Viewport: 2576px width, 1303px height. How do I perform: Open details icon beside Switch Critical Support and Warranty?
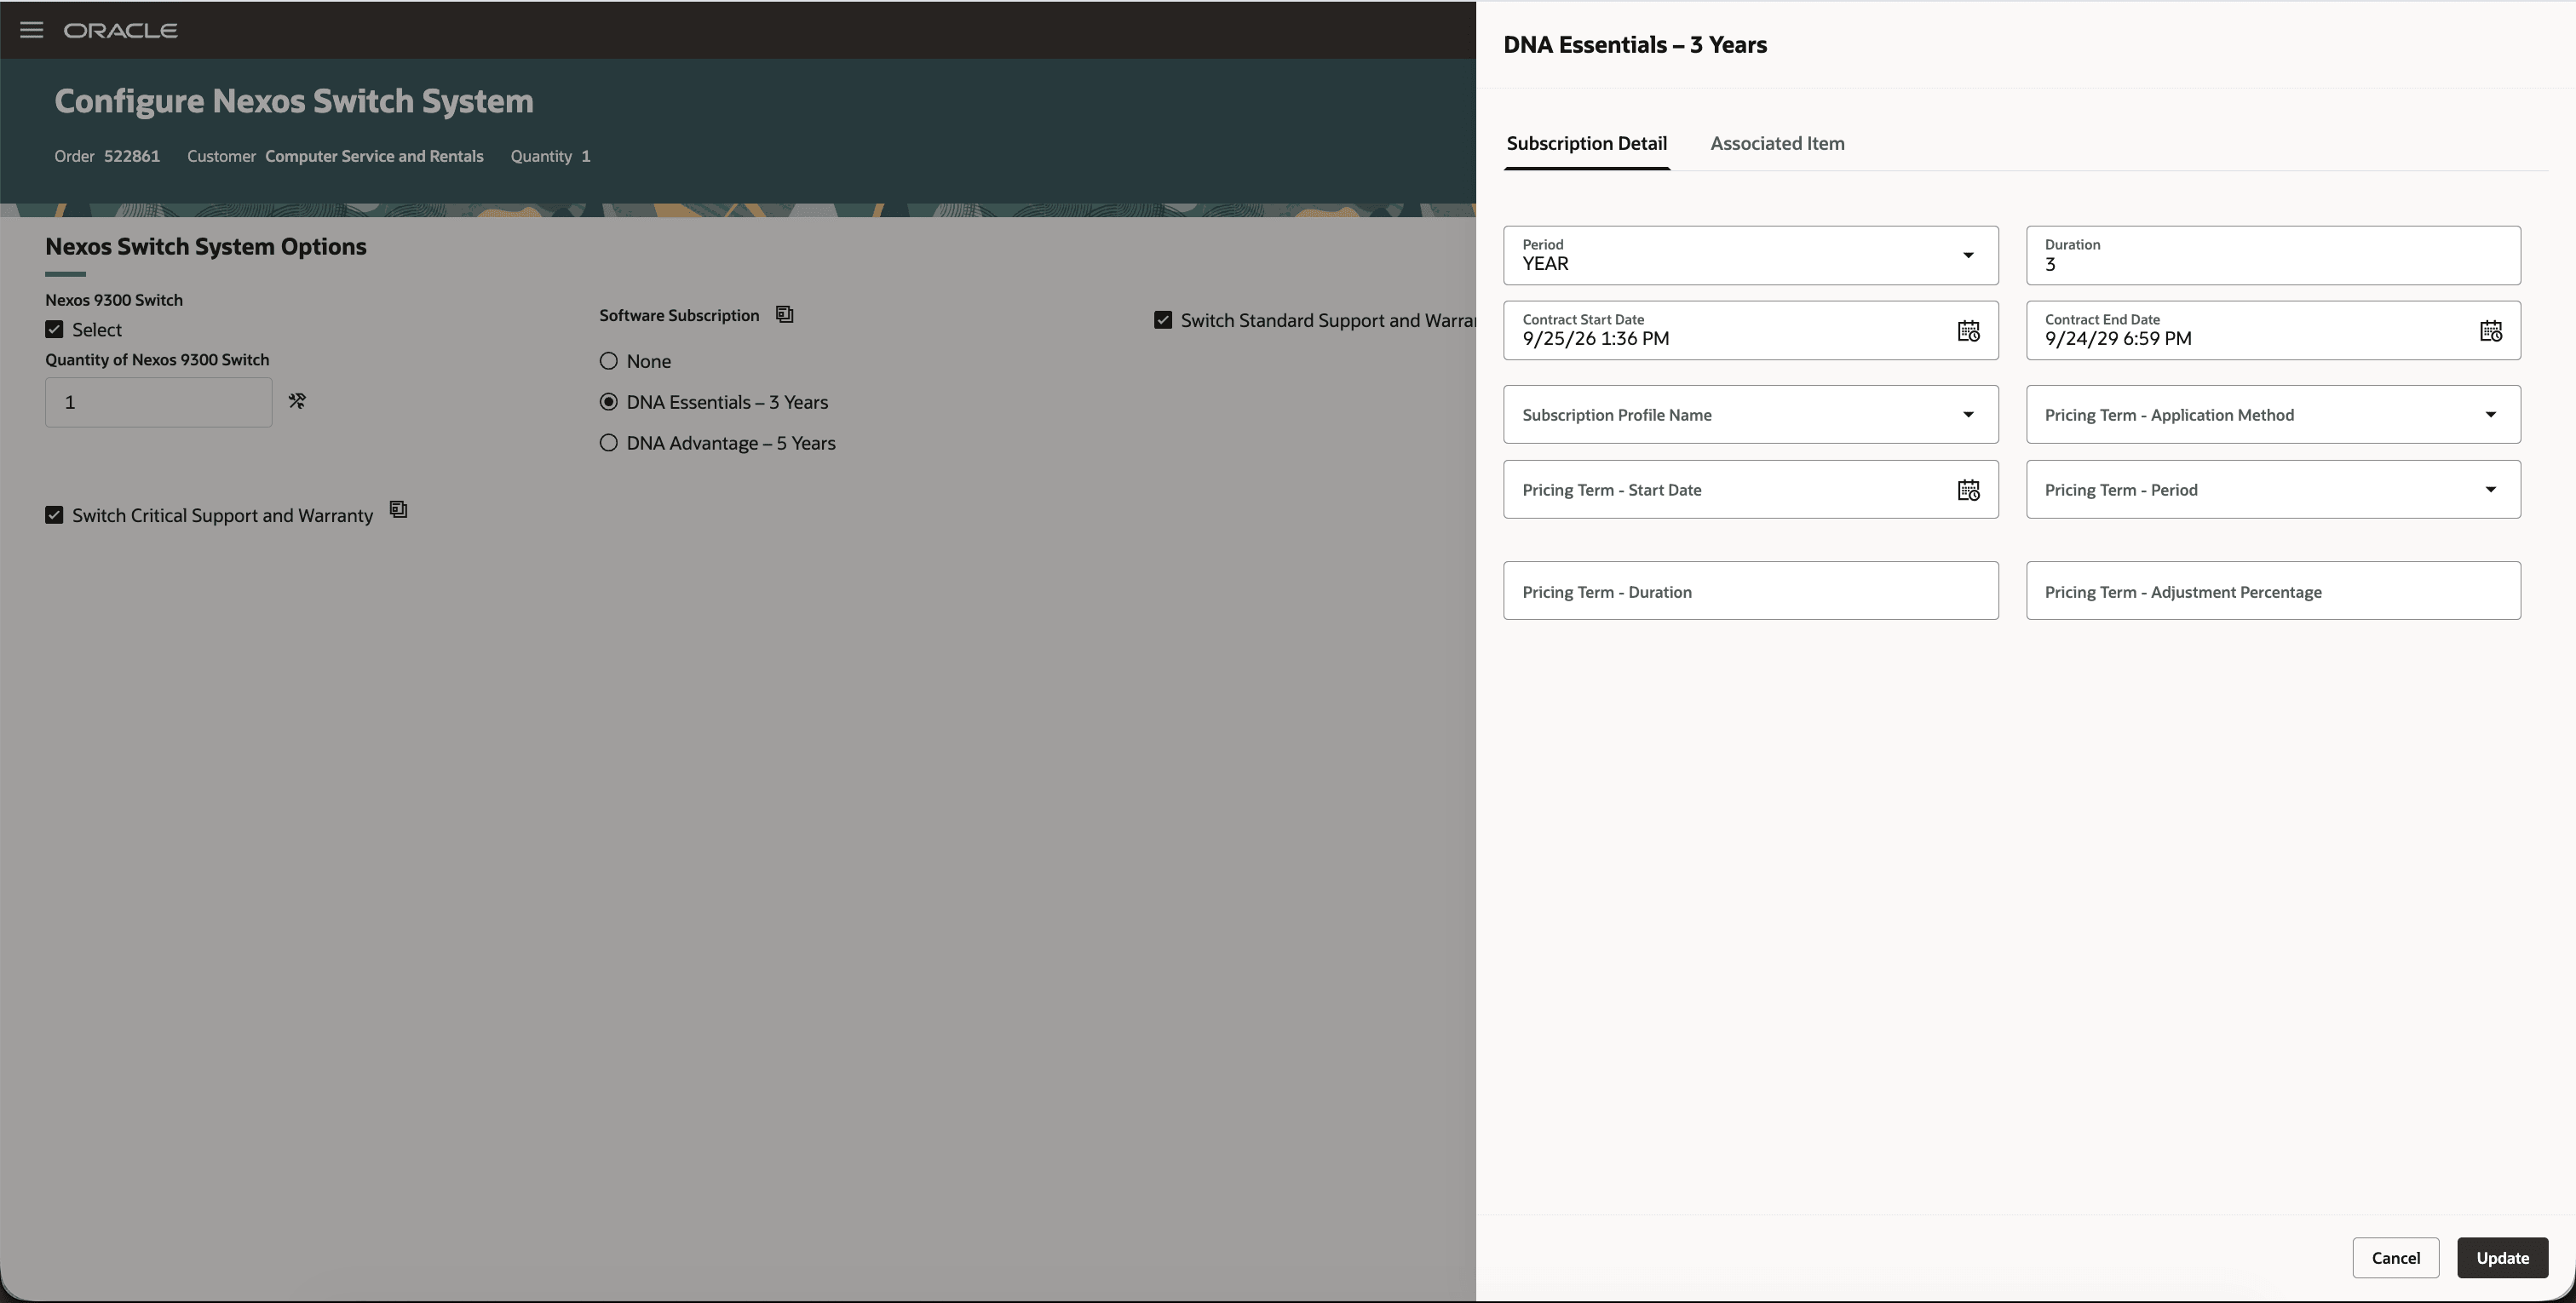(x=398, y=510)
